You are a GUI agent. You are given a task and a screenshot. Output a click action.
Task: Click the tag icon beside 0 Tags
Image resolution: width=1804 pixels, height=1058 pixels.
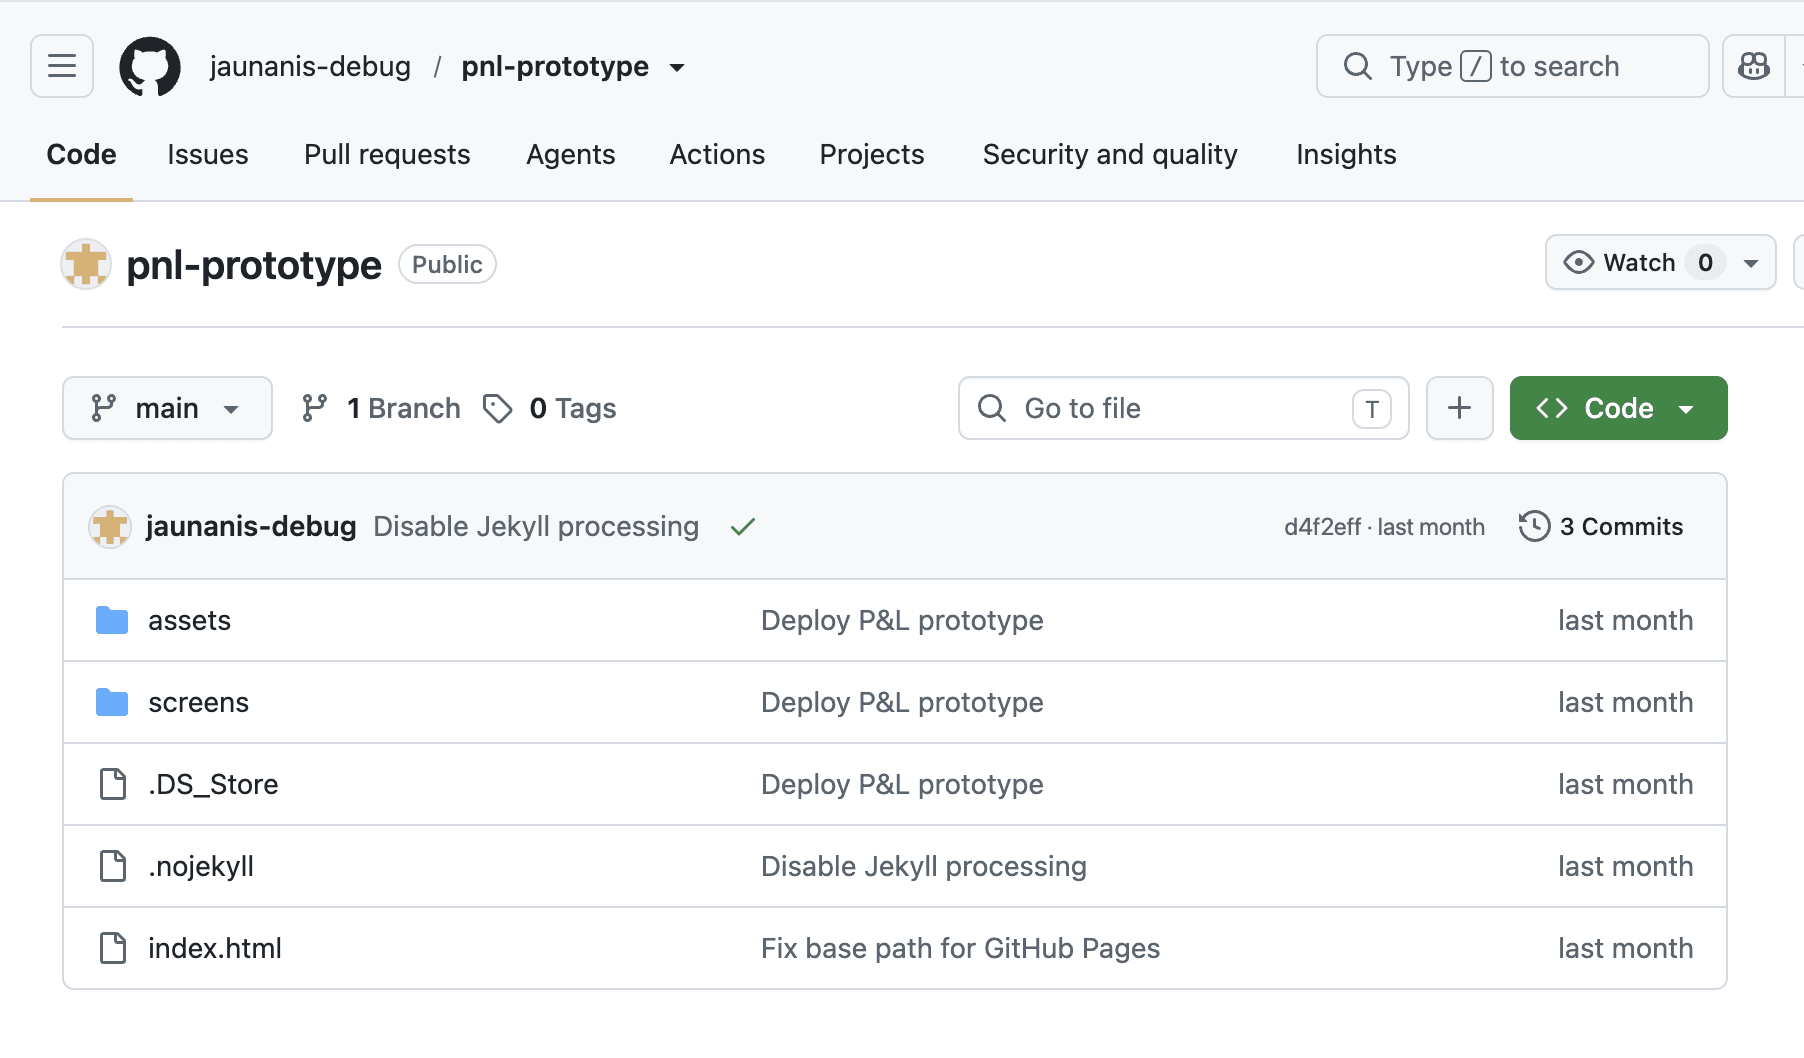point(497,408)
